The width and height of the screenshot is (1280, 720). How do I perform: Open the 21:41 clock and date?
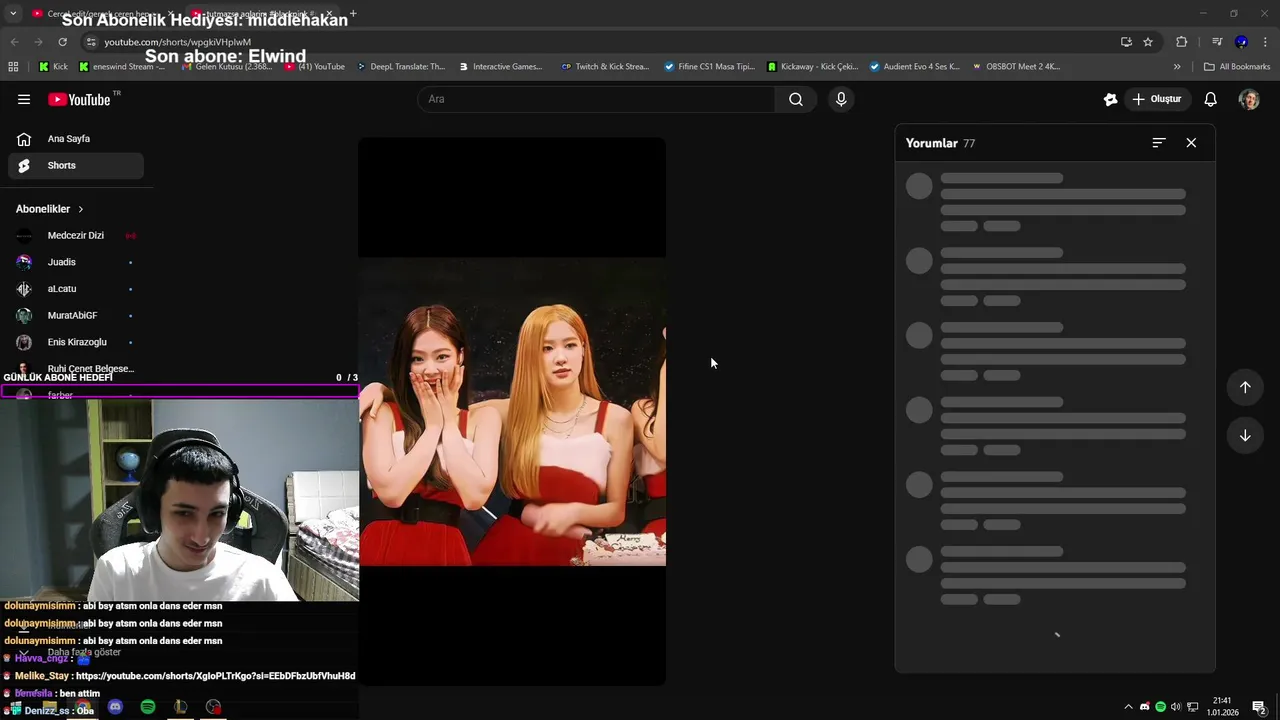[x=1222, y=707]
